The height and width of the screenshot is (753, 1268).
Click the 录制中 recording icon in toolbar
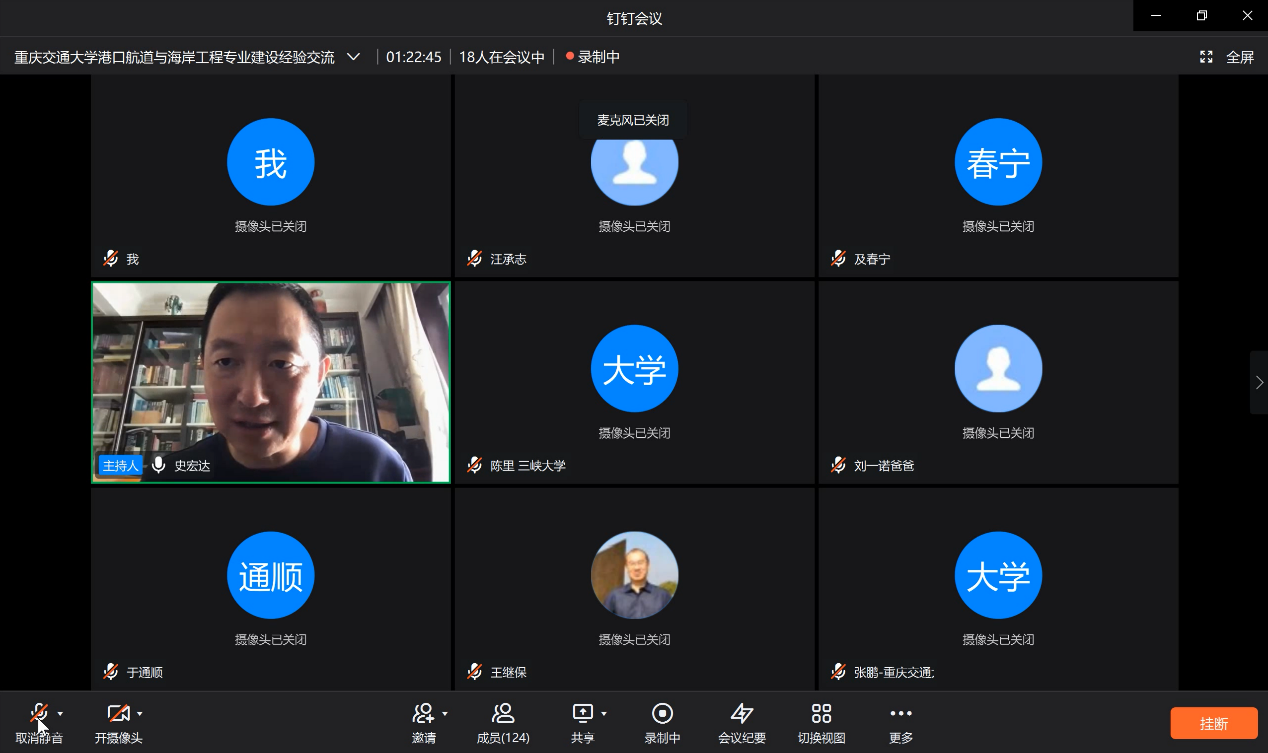[x=662, y=714]
